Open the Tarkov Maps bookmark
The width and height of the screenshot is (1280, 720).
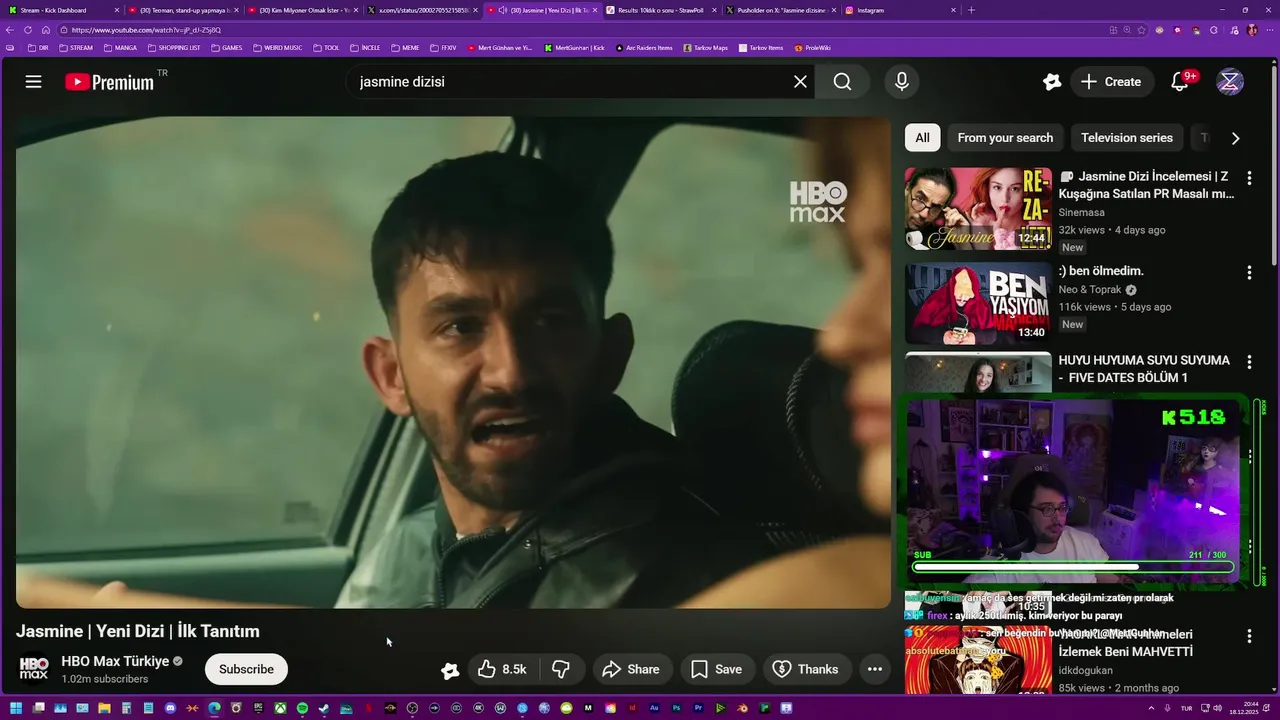pyautogui.click(x=706, y=47)
